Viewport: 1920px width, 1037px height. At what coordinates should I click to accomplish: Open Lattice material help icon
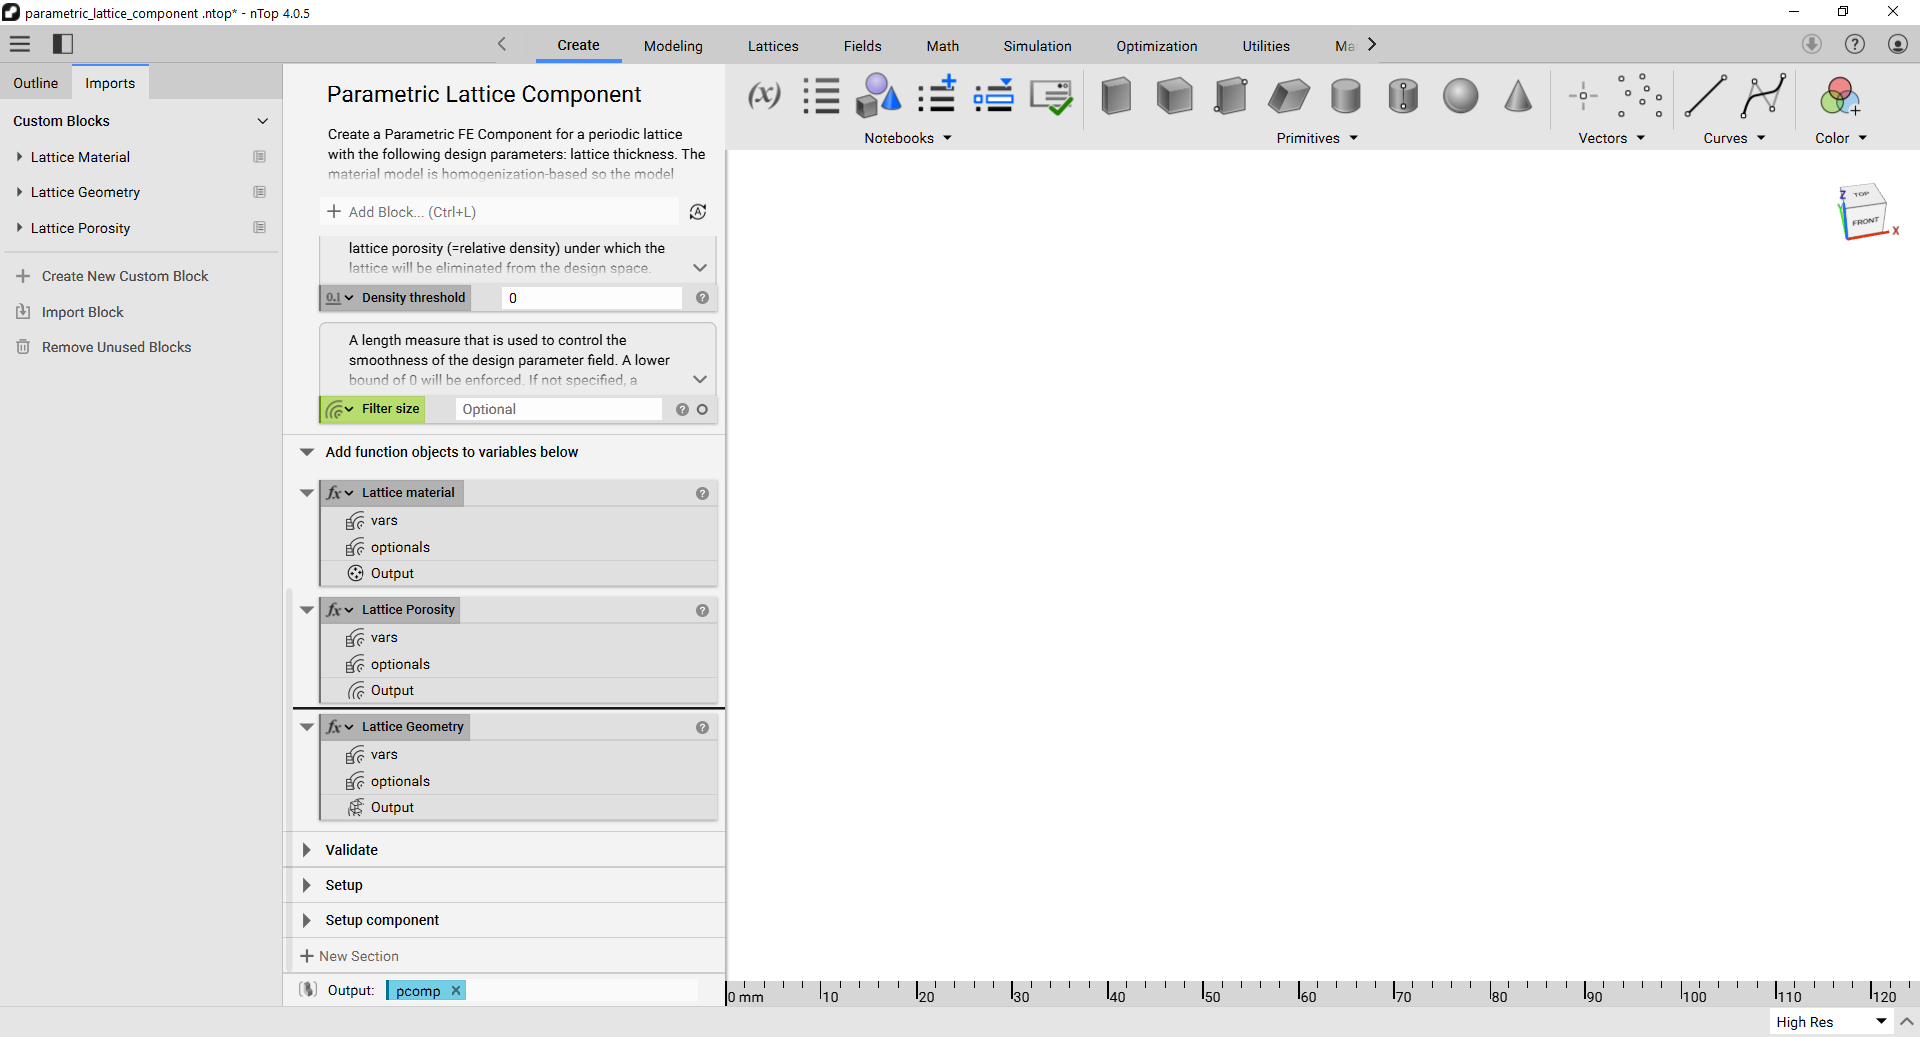[702, 493]
